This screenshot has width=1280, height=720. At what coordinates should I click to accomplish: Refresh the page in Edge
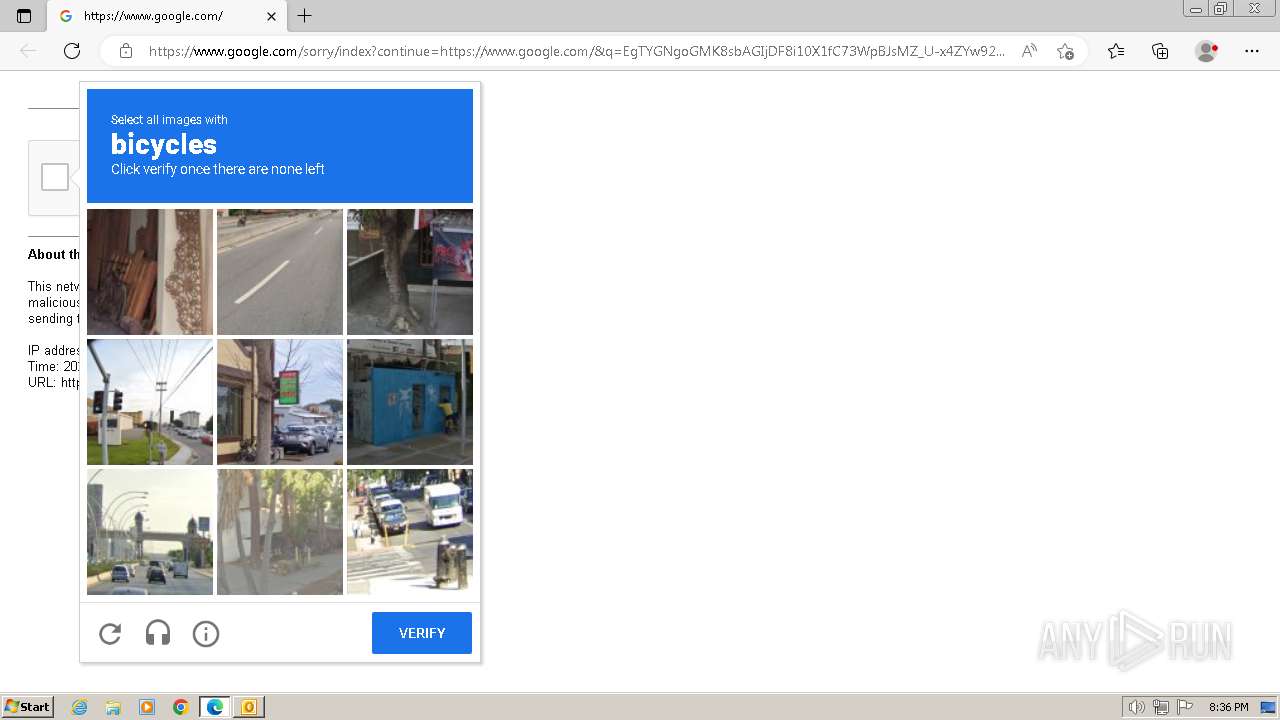tap(72, 51)
